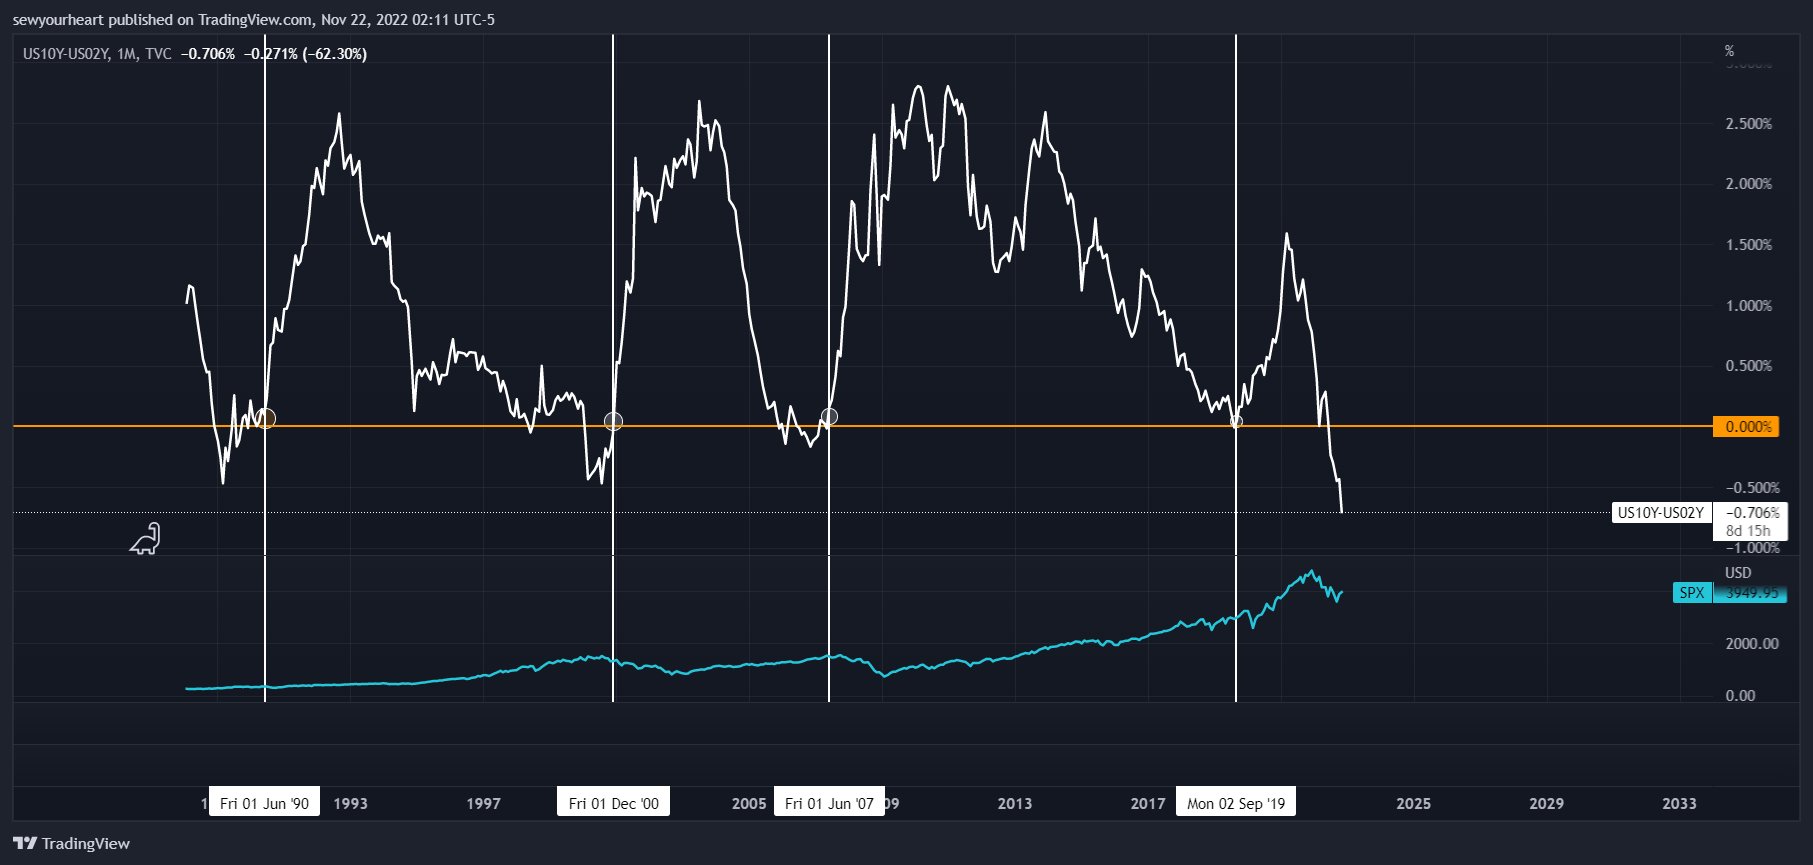Click the 1993 year label on time axis
1813x865 pixels.
350,803
